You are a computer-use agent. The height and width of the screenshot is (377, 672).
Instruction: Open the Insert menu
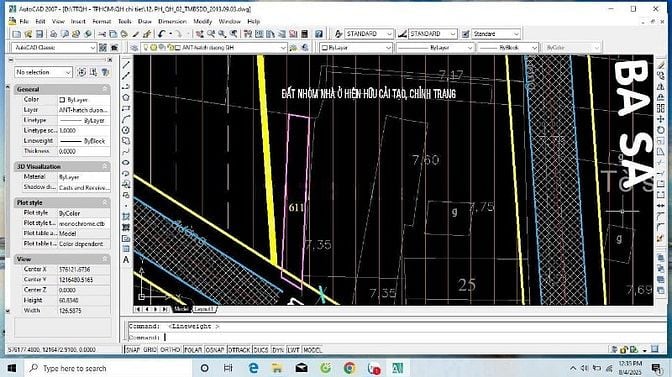[x=78, y=21]
